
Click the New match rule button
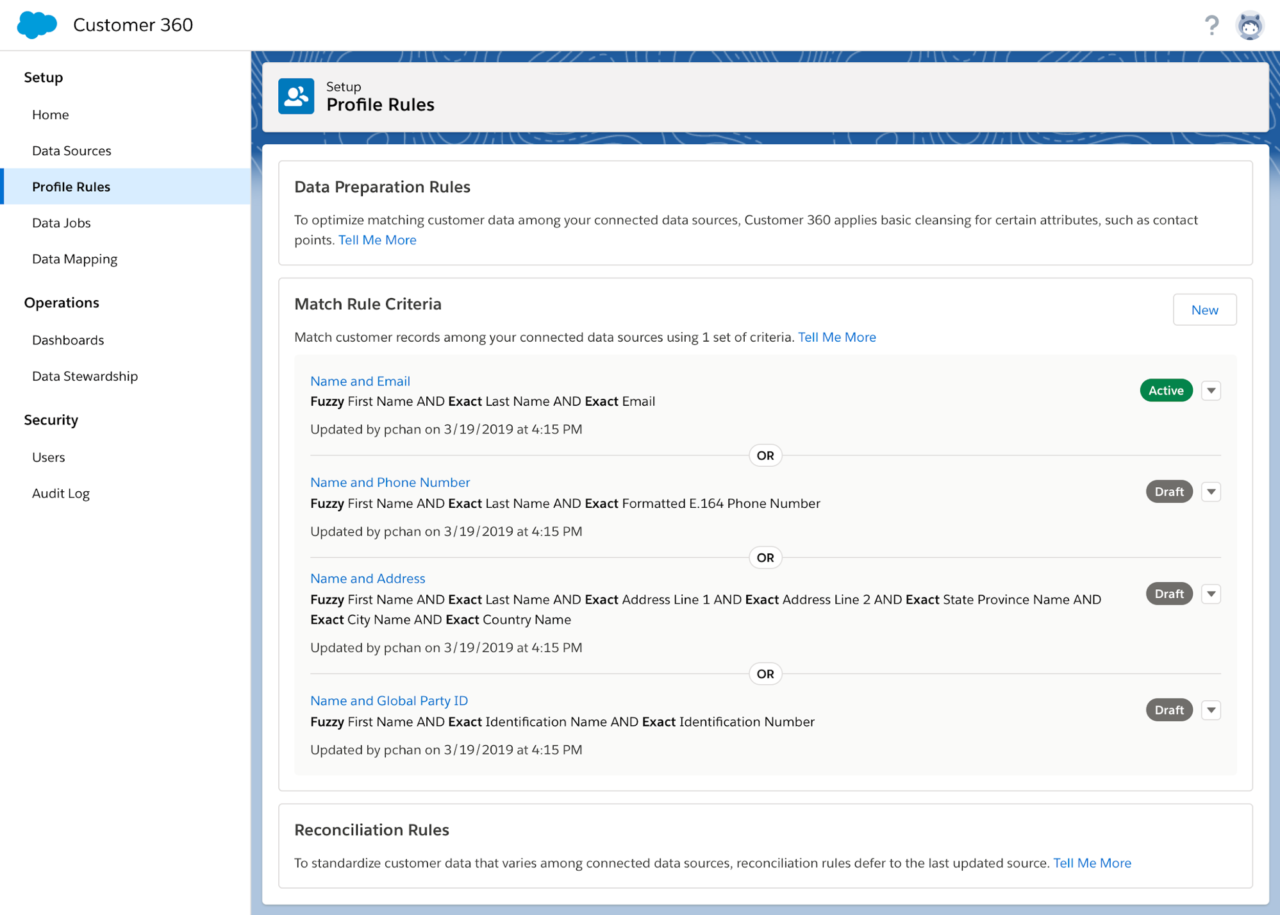[1204, 310]
